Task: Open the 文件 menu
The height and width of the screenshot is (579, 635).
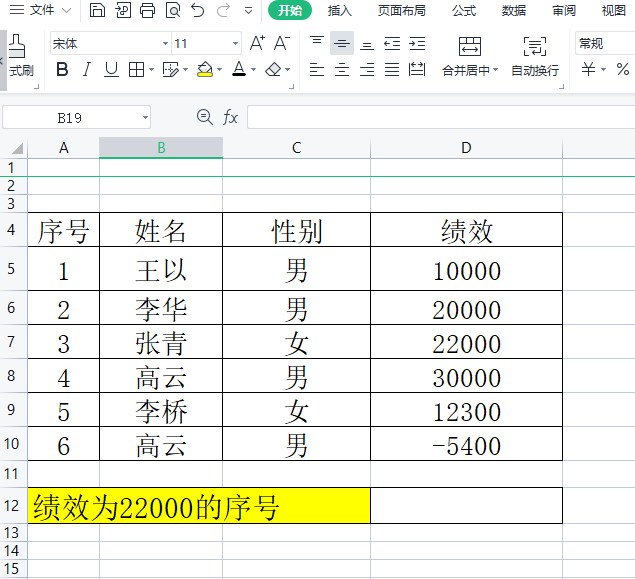Action: tap(40, 10)
